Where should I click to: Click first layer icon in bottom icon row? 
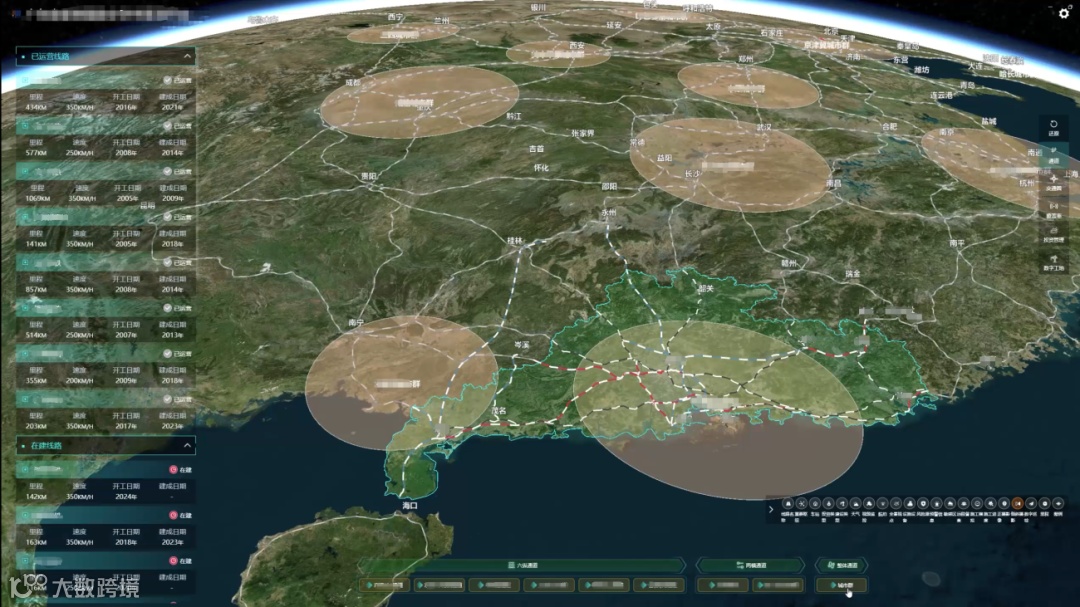click(788, 504)
